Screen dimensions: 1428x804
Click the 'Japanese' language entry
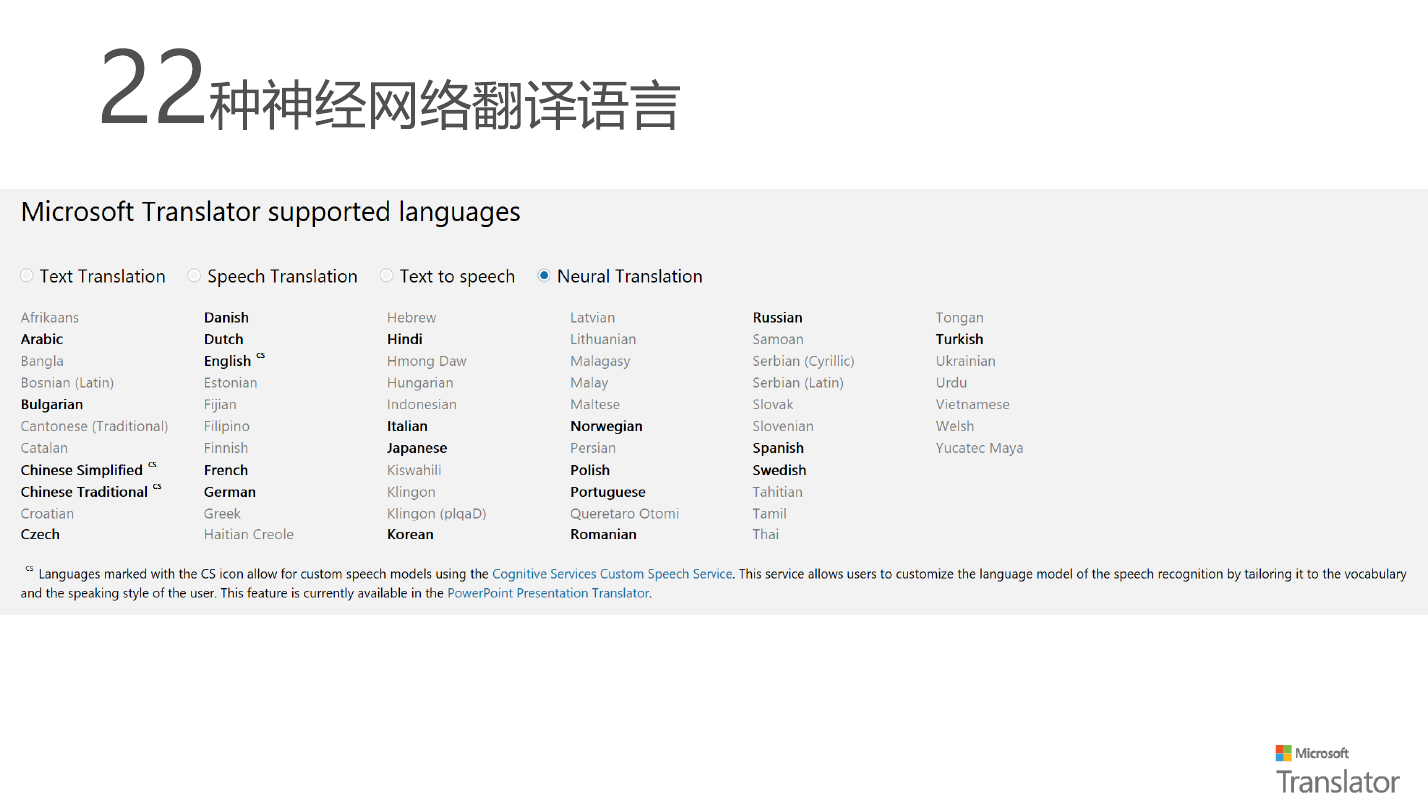pyautogui.click(x=417, y=448)
